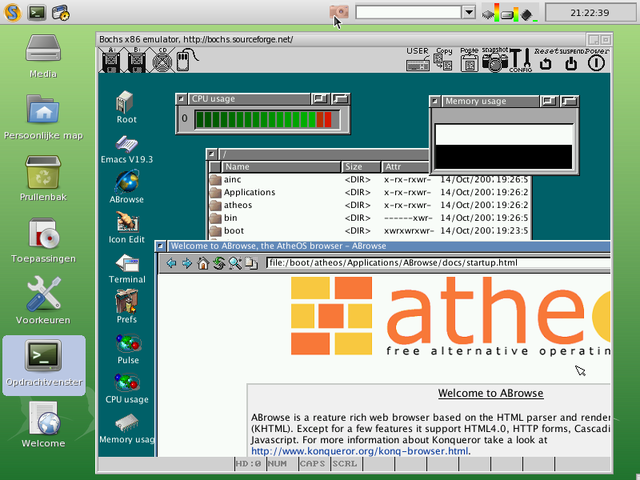
Task: Select the atheos folder row
Action: [369, 205]
